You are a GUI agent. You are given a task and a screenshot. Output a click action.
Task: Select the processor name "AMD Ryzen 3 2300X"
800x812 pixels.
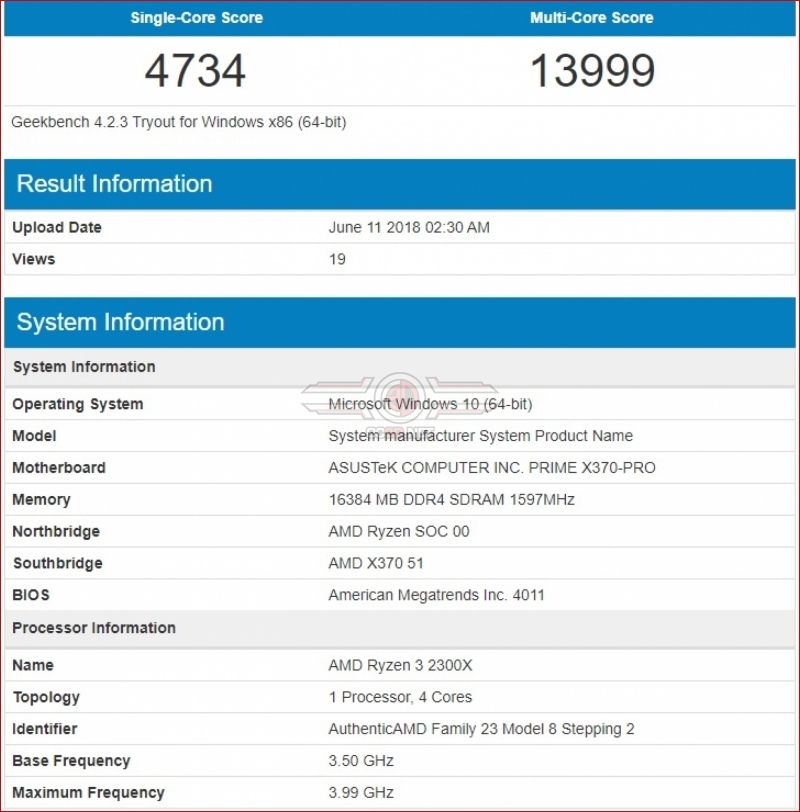400,665
